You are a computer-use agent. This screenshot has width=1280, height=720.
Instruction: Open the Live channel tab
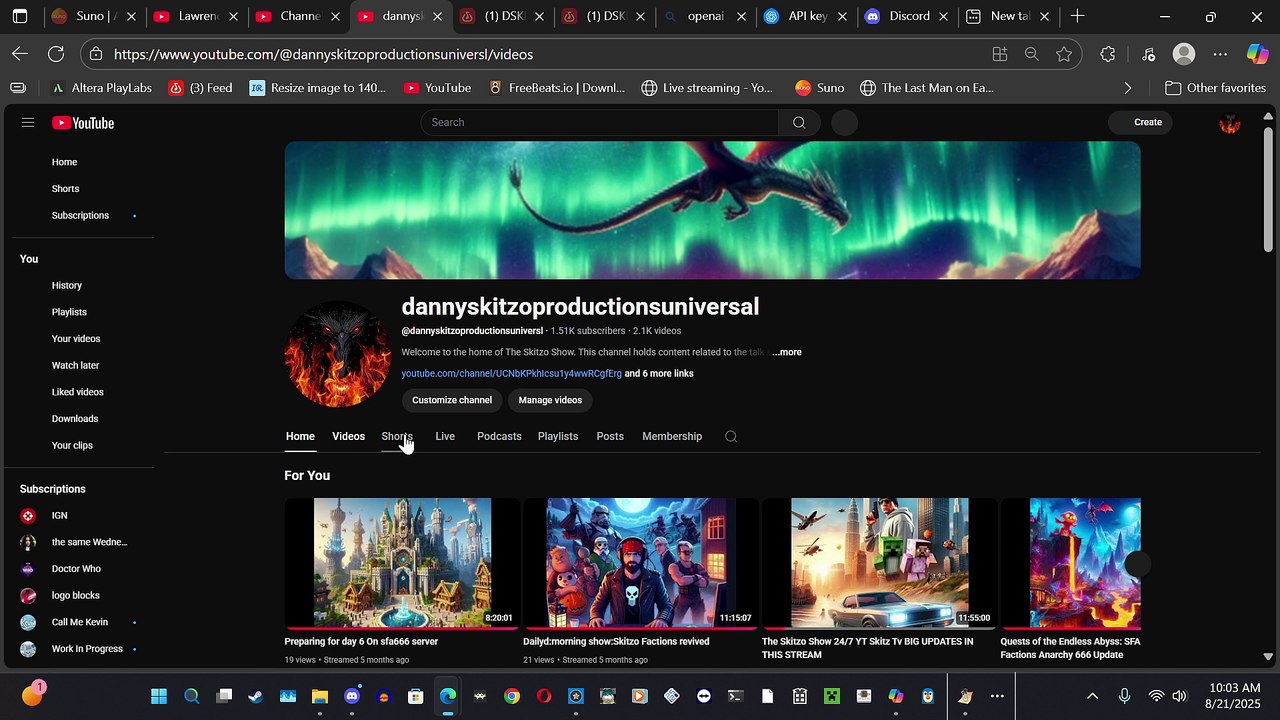tap(445, 436)
